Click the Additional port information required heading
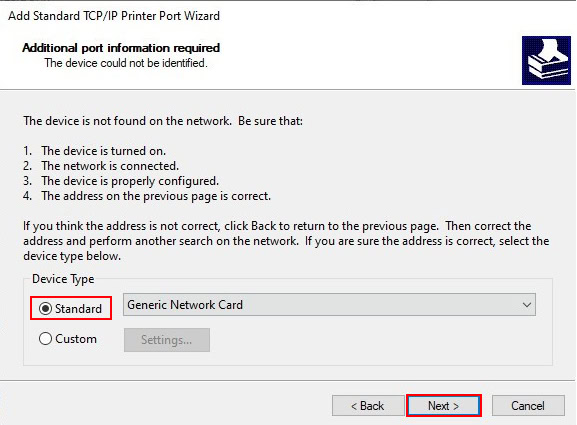The height and width of the screenshot is (425, 577). pyautogui.click(x=121, y=48)
